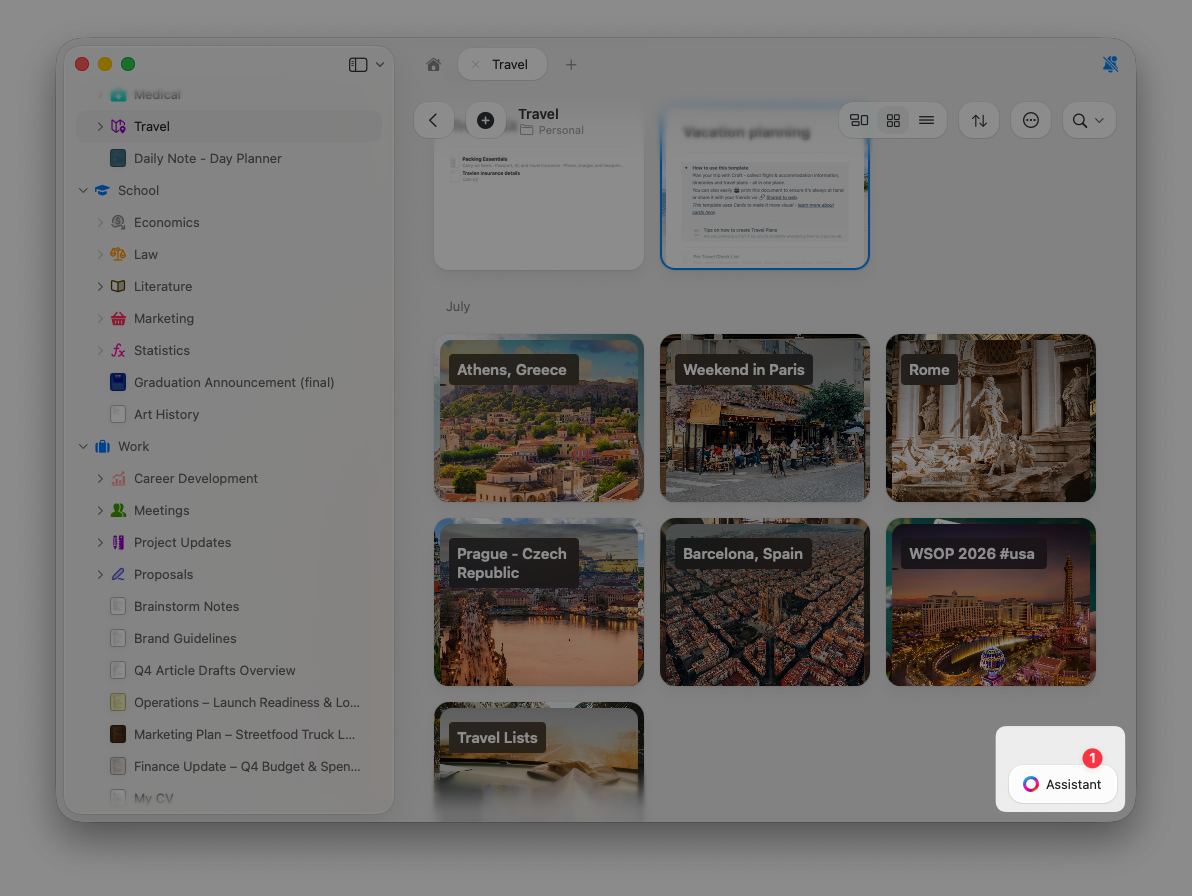This screenshot has width=1192, height=896.
Task: Expand the Literature folder
Action: click(100, 286)
